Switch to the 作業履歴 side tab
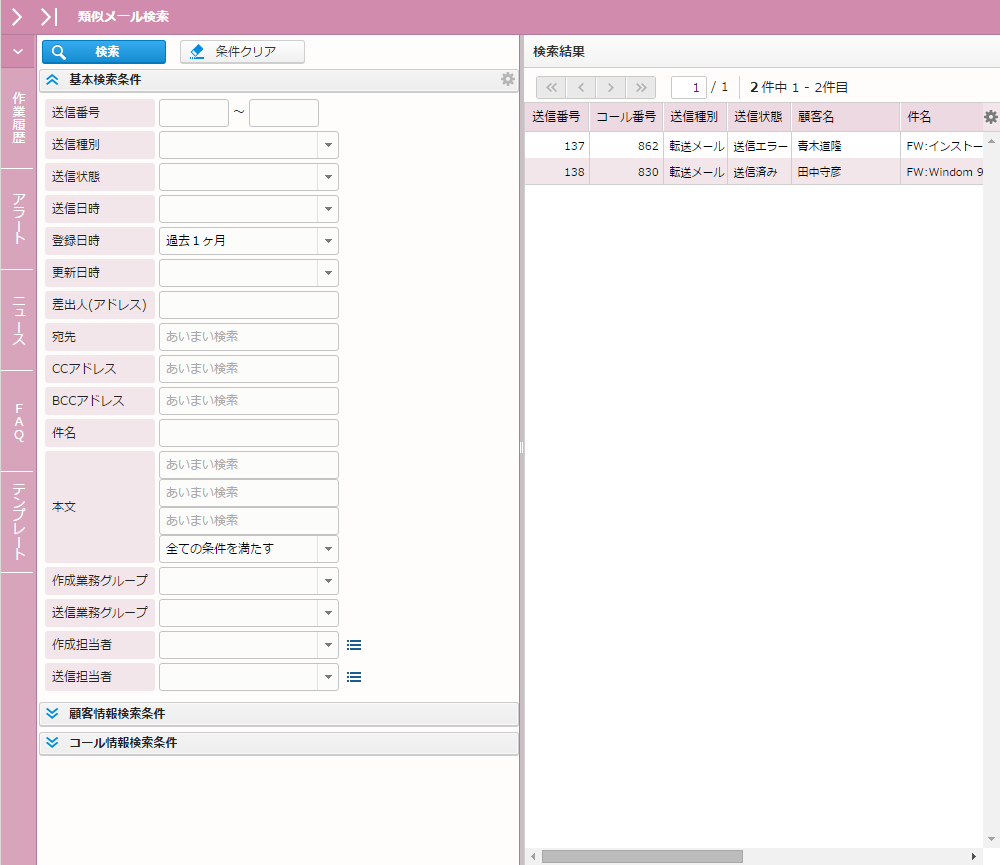This screenshot has height=865, width=1000. (x=18, y=118)
